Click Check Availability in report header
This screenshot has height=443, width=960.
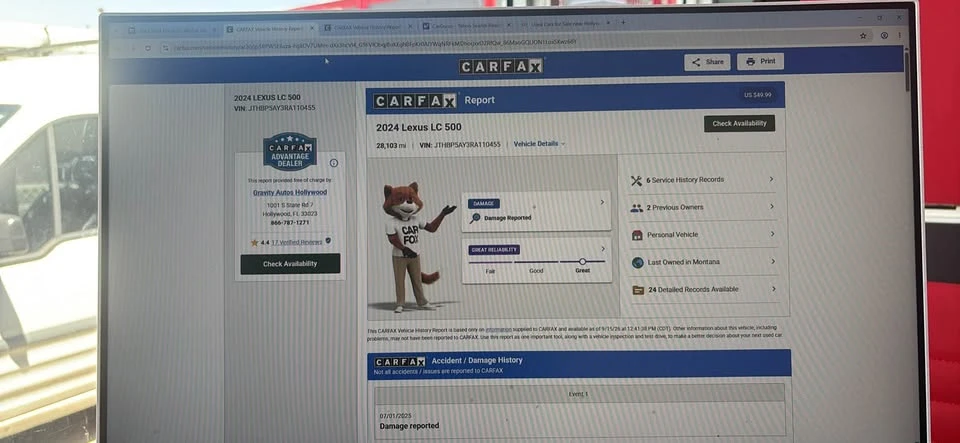click(739, 124)
